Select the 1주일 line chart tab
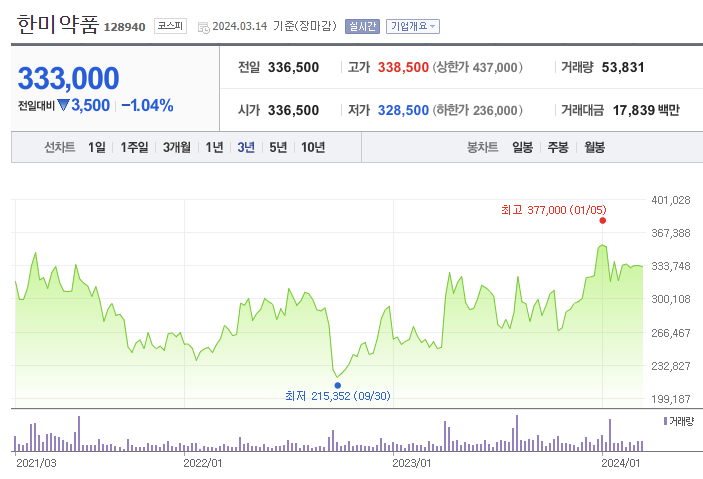Viewport: 703px width, 479px height. [x=134, y=147]
